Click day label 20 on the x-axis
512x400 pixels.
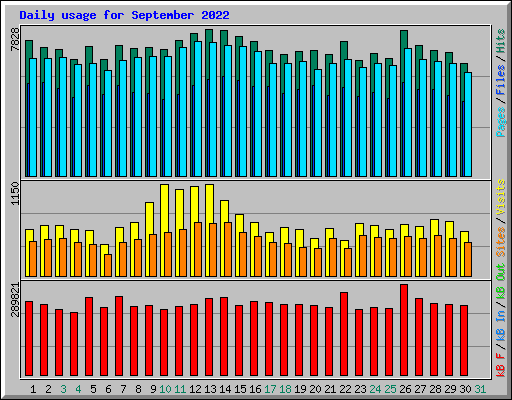pos(315,389)
